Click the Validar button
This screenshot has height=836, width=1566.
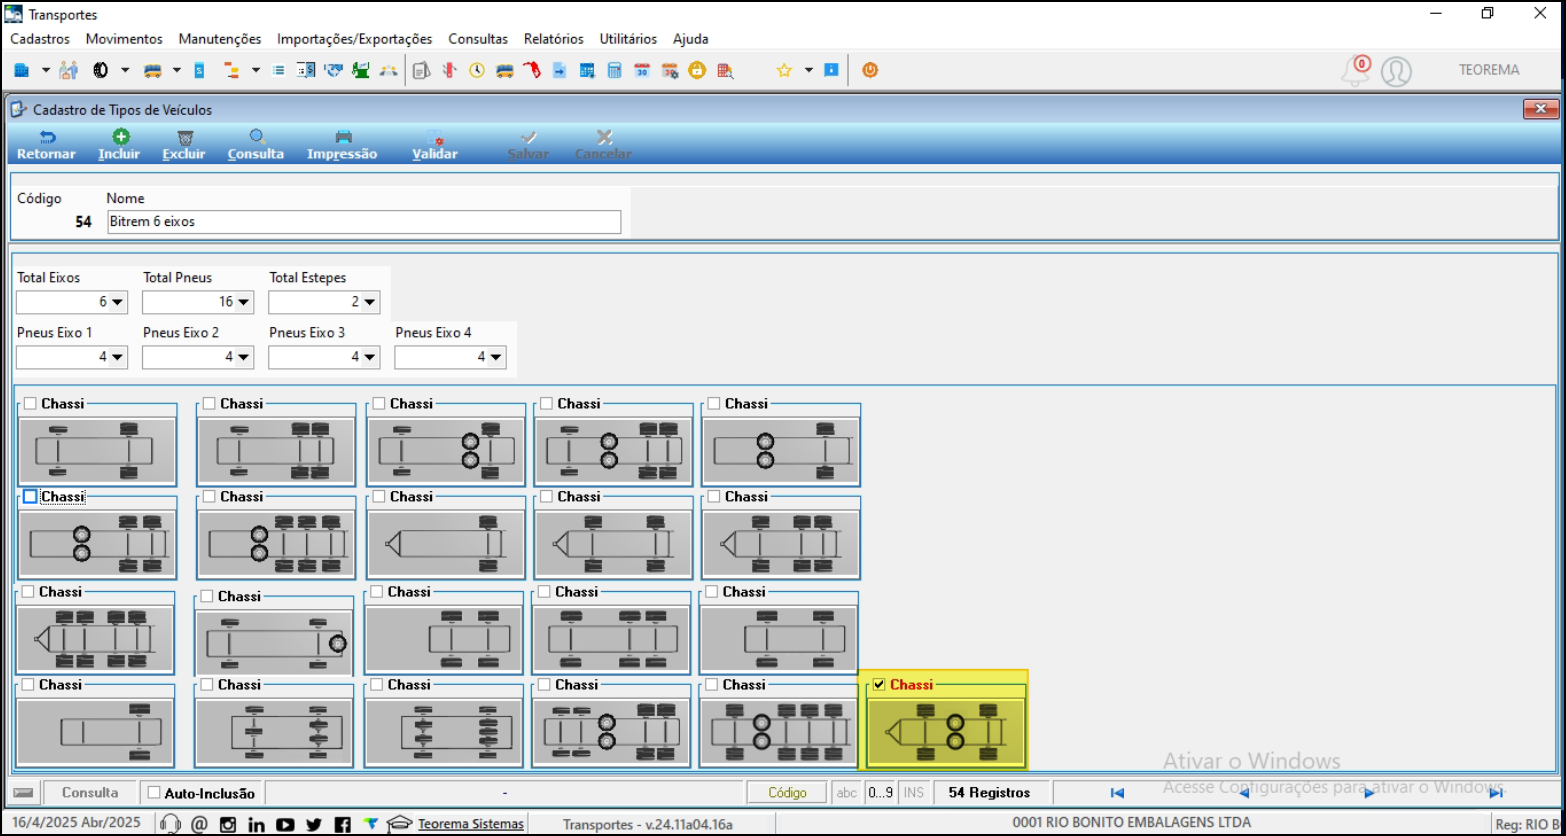(x=435, y=146)
